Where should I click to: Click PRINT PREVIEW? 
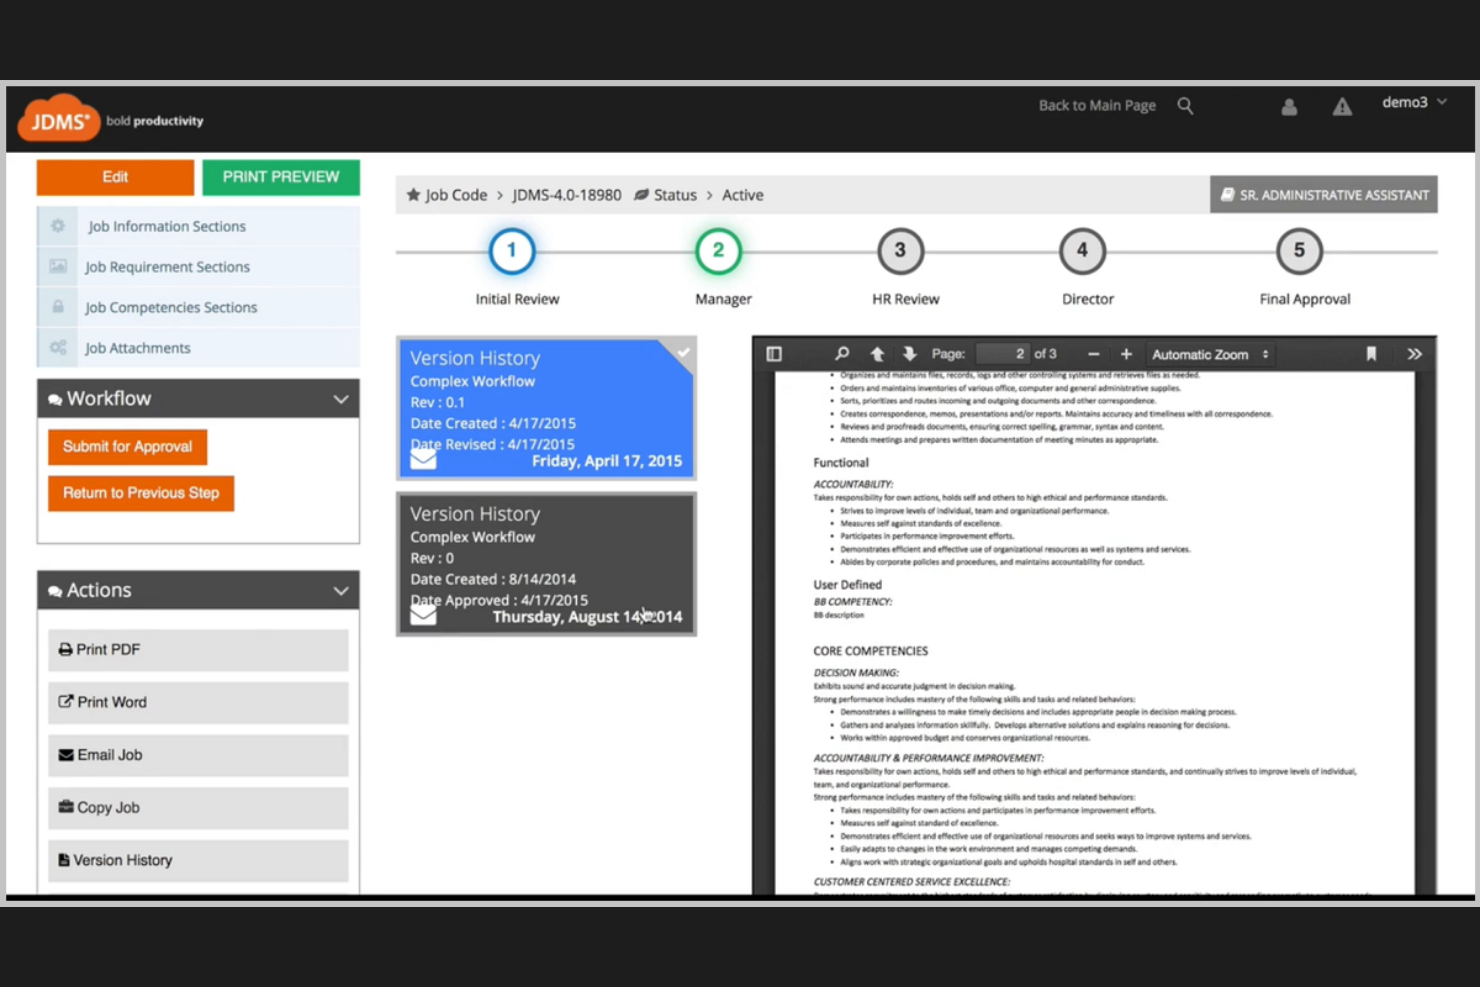point(280,177)
